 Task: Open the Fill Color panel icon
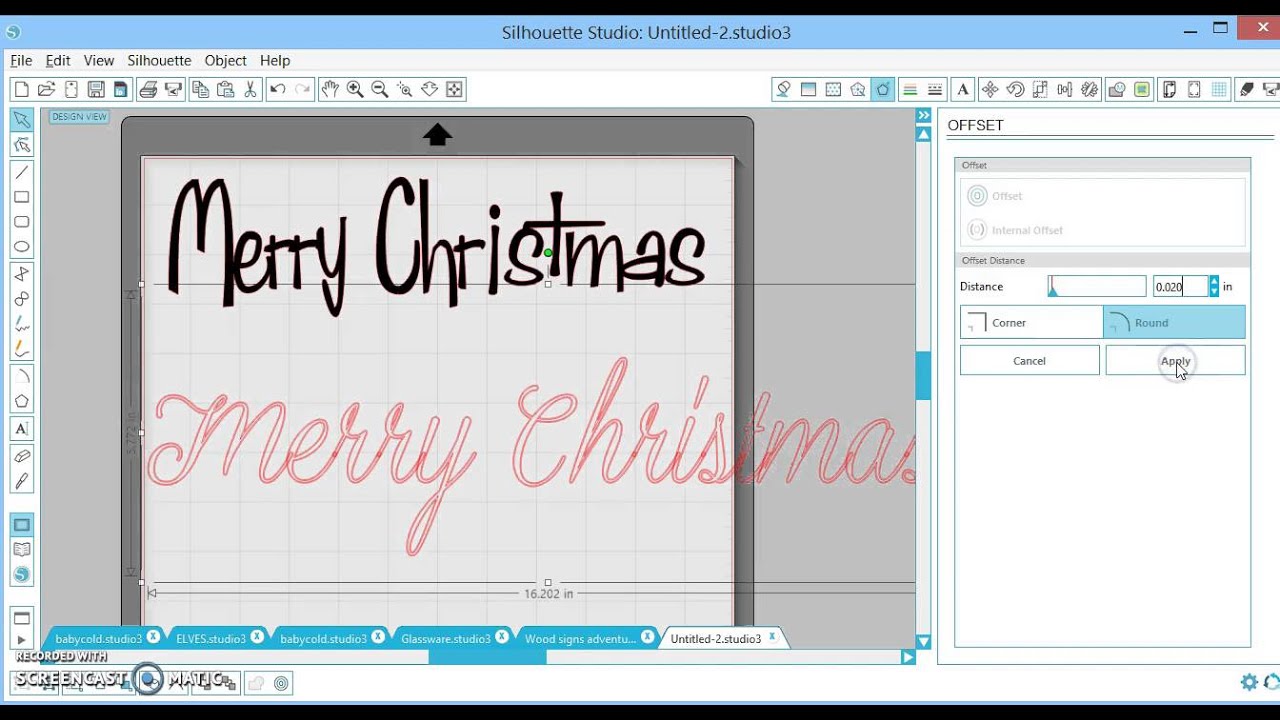(x=783, y=89)
